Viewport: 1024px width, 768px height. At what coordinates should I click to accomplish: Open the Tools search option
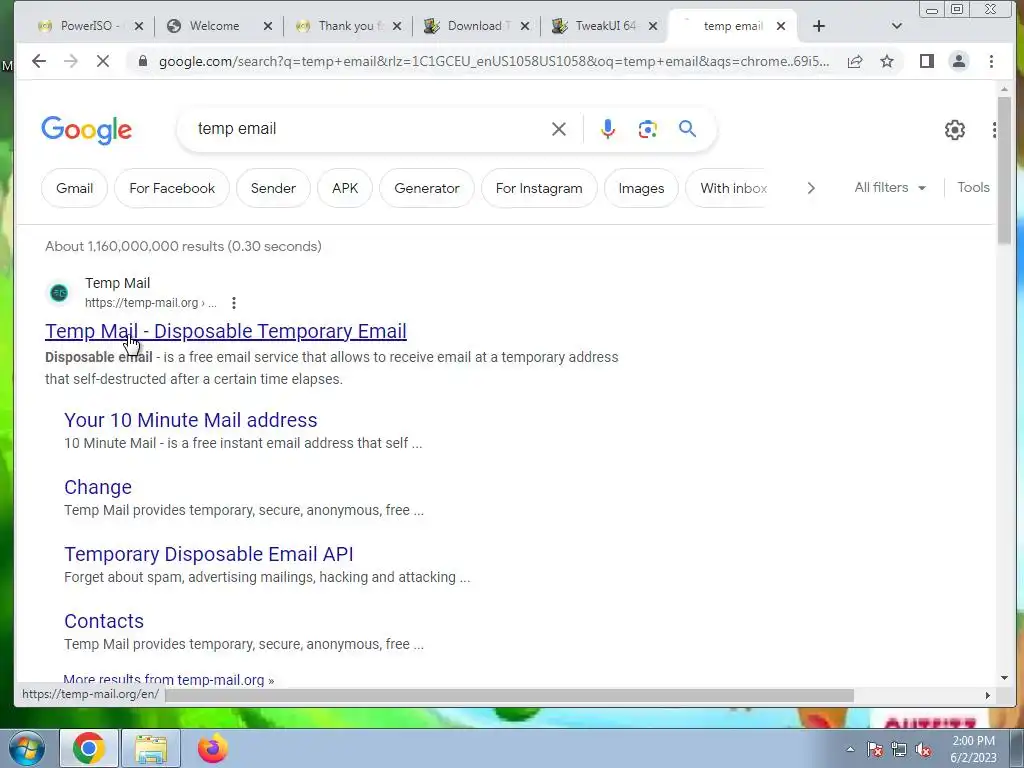point(973,187)
